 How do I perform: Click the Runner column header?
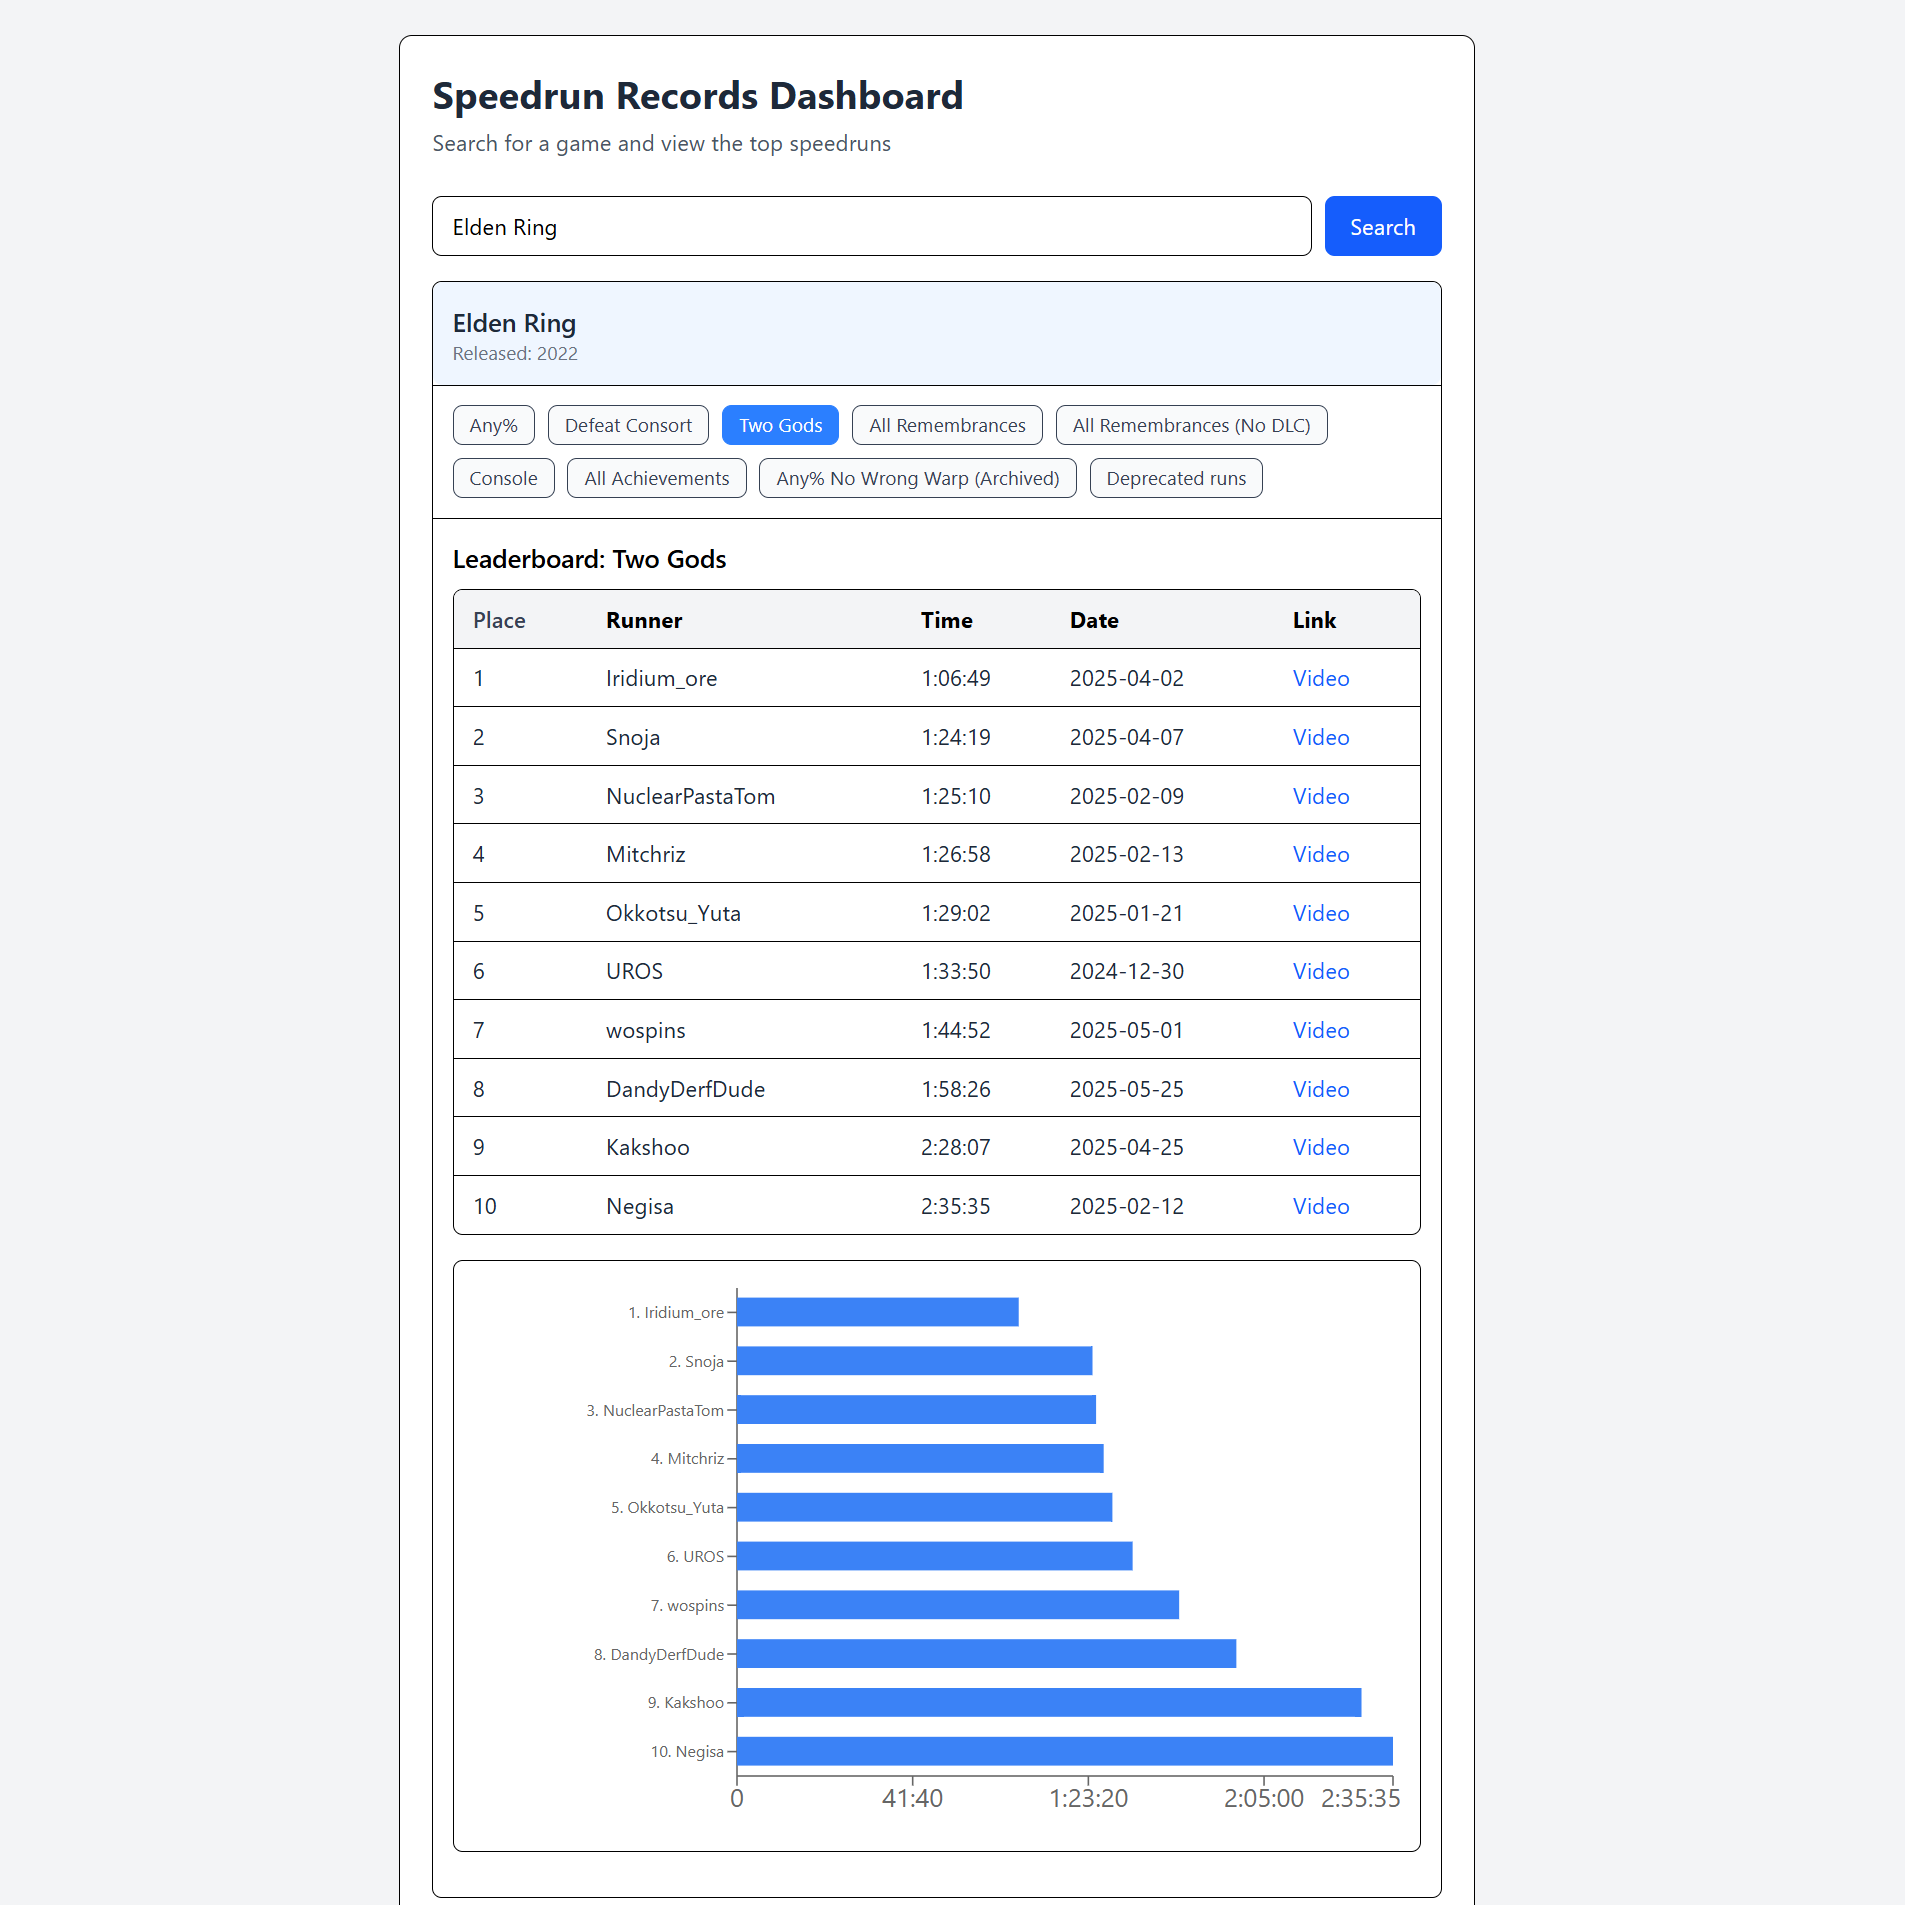[x=644, y=620]
